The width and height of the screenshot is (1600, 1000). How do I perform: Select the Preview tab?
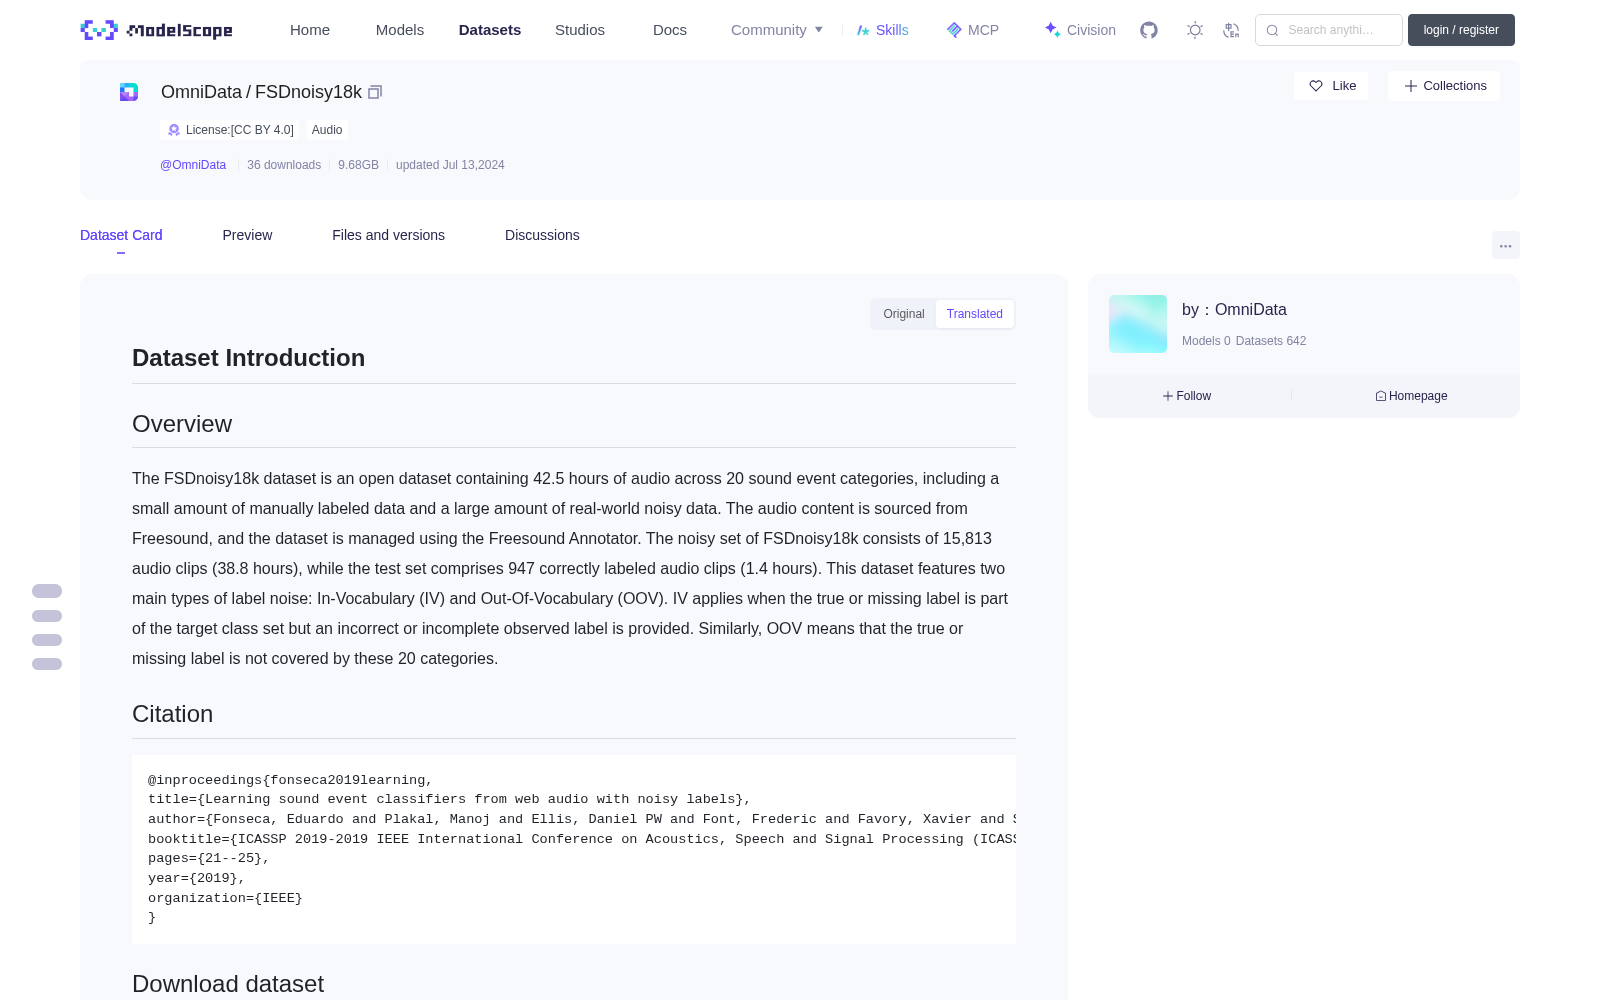[x=247, y=235]
